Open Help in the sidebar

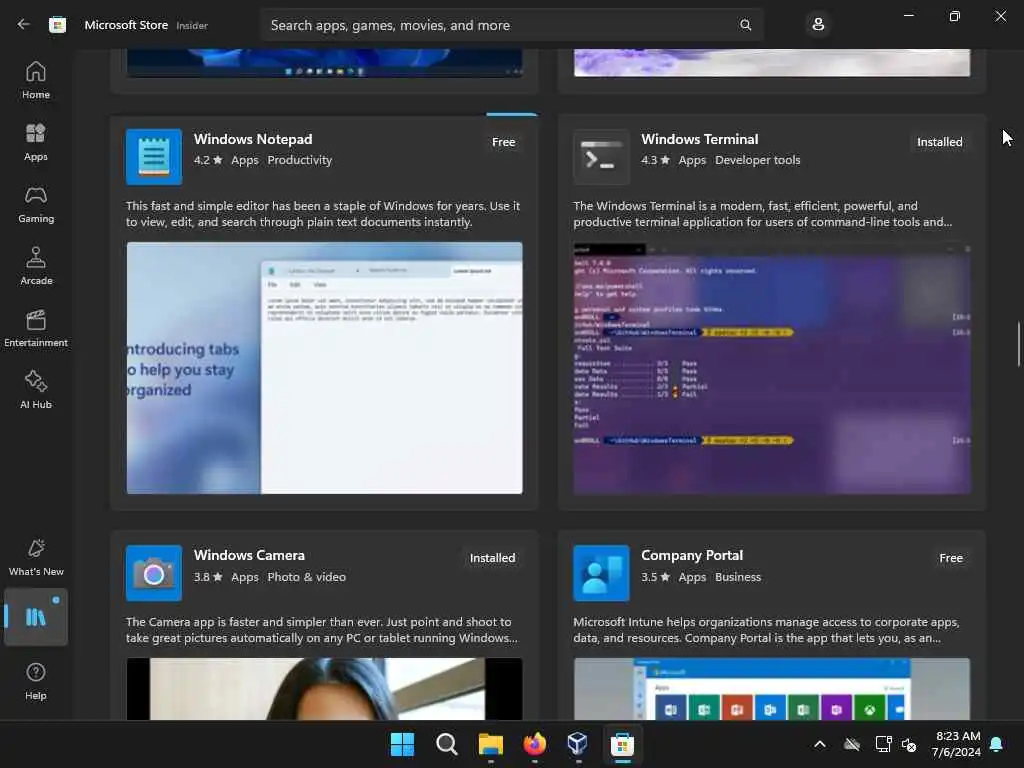click(36, 681)
